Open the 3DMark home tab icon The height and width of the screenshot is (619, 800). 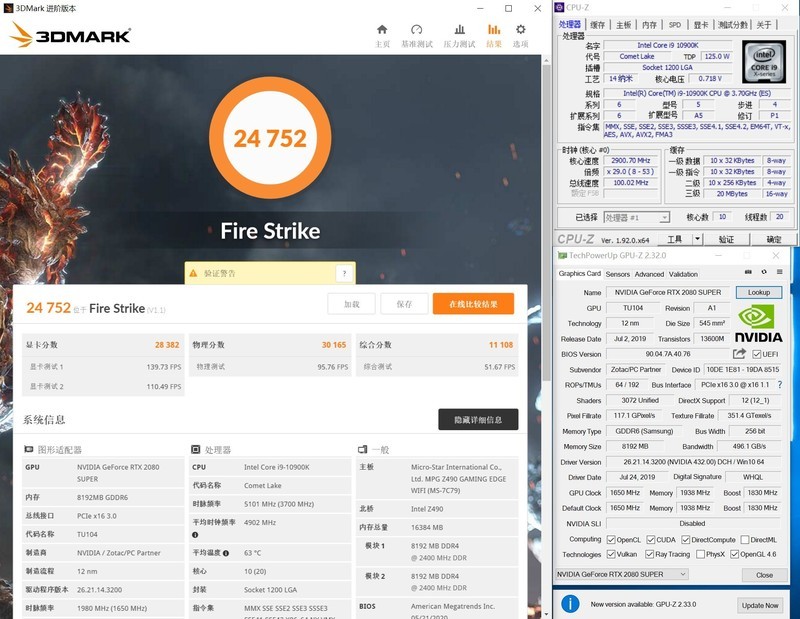(382, 30)
